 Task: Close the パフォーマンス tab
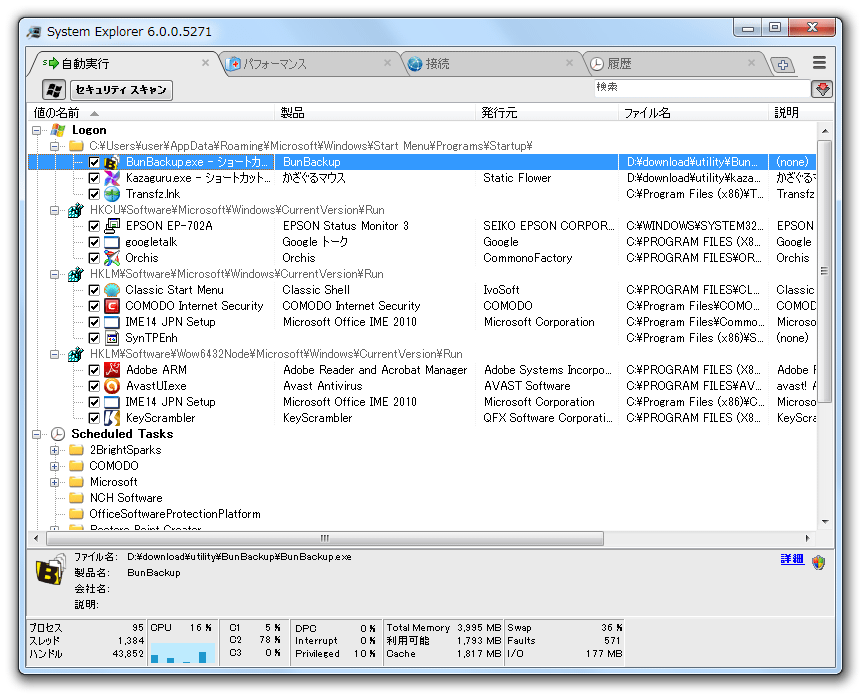point(387,63)
